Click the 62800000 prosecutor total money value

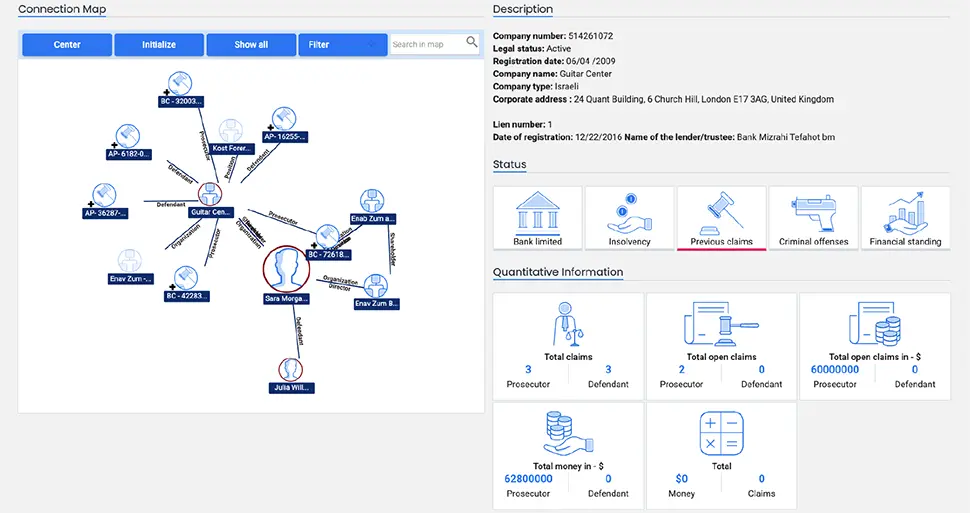[x=528, y=479]
